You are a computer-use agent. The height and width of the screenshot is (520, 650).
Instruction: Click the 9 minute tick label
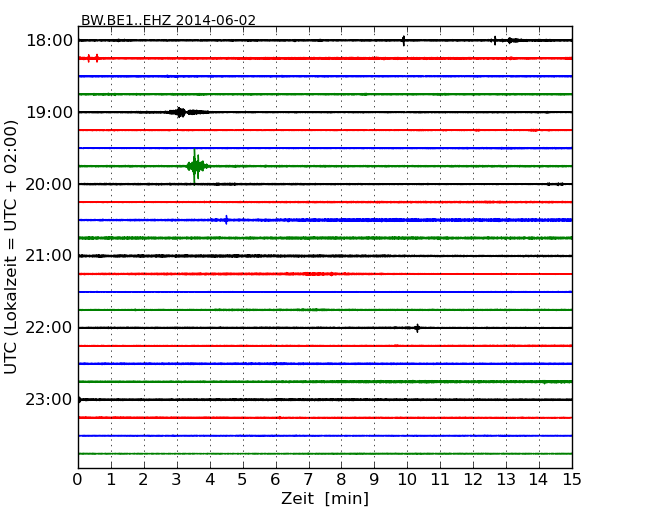click(374, 479)
